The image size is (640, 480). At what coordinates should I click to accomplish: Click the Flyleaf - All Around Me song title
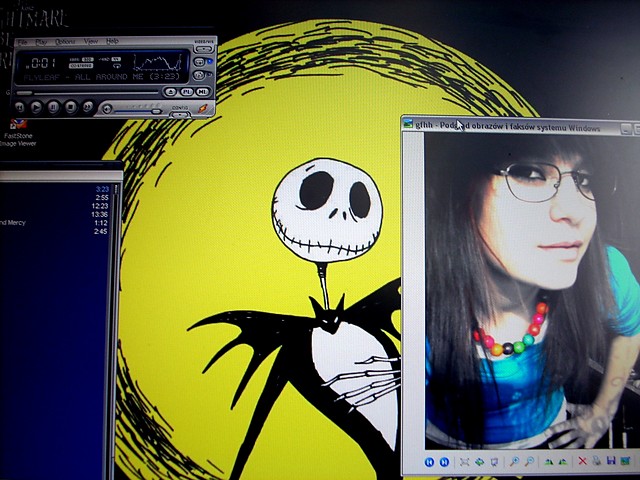click(x=102, y=77)
